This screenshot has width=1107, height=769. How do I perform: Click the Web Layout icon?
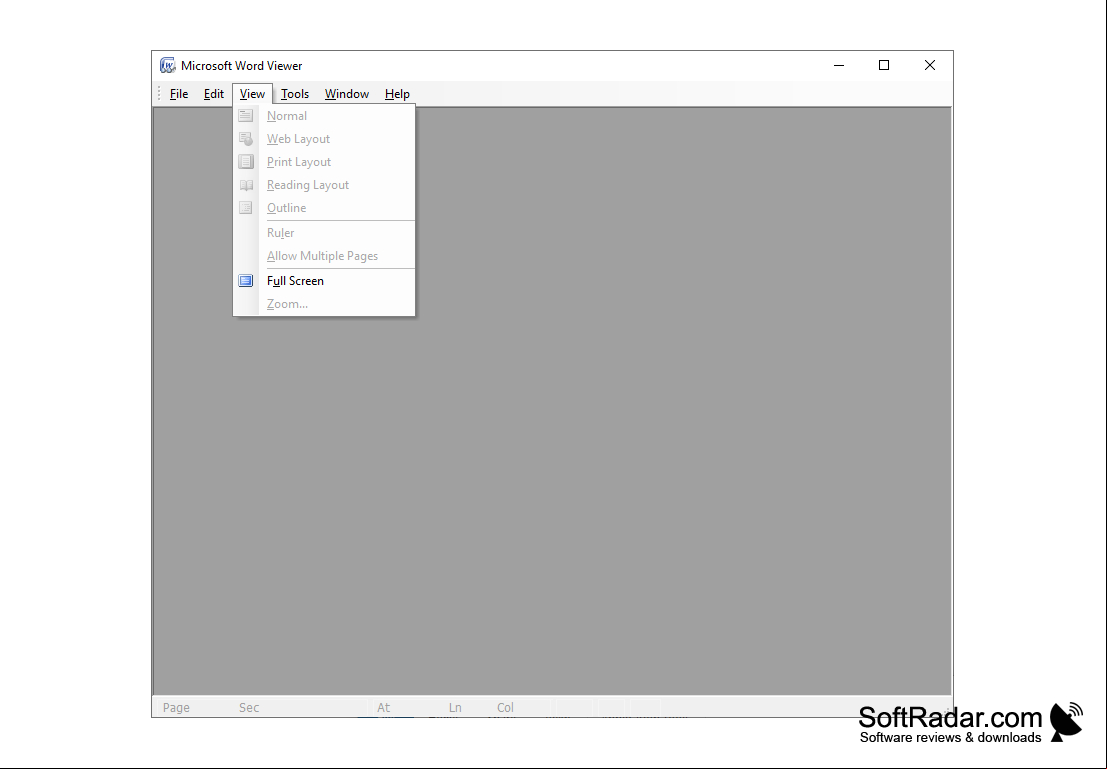tap(246, 139)
